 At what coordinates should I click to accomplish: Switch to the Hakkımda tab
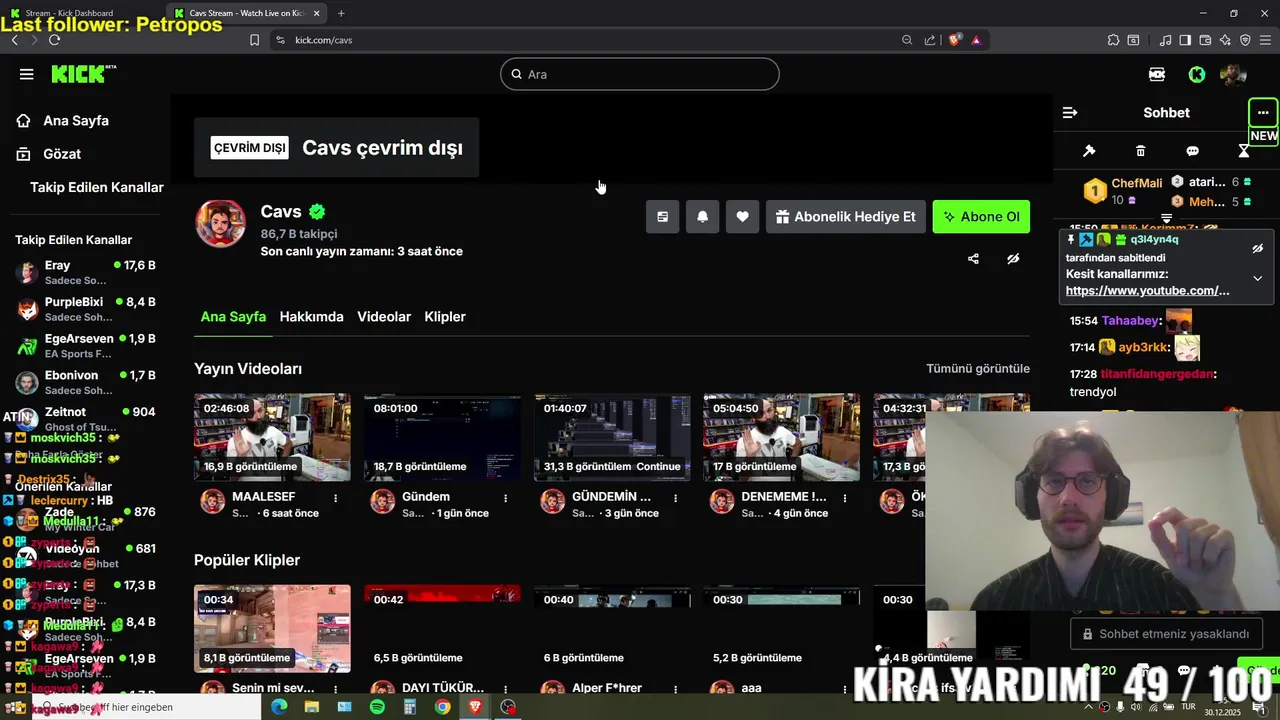tap(311, 317)
